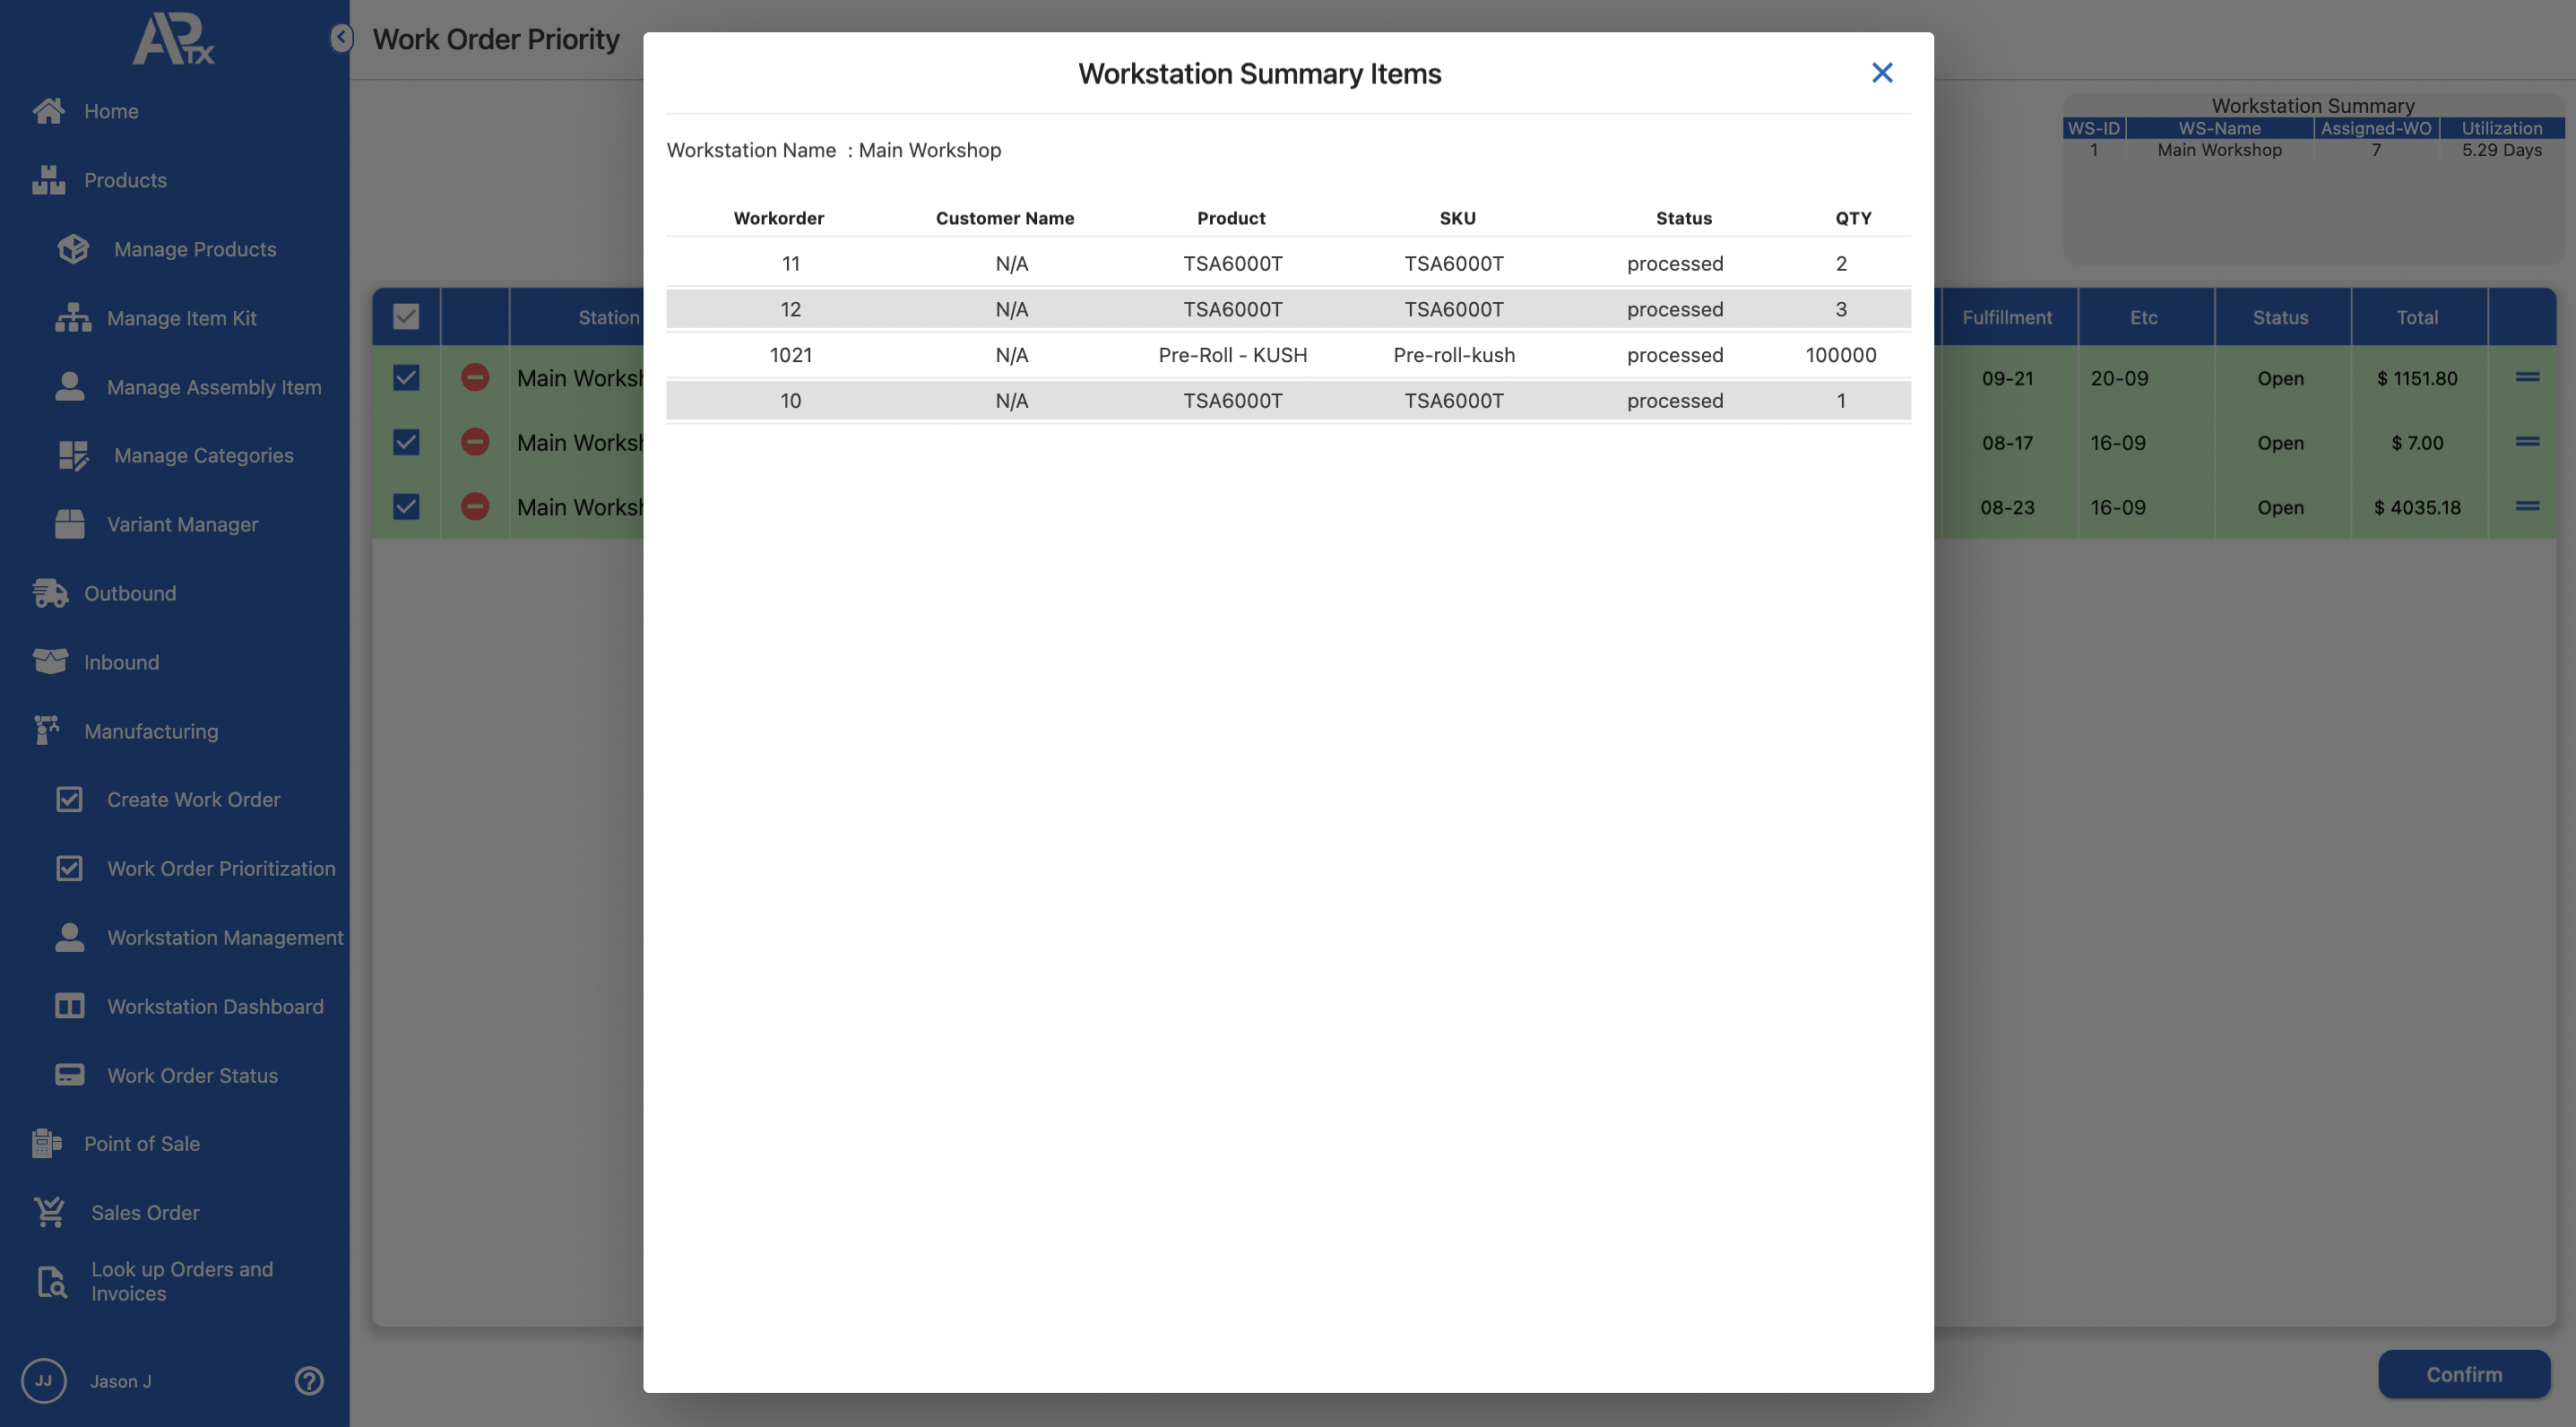2576x1427 pixels.
Task: Click the Manage Item Kit hierarchy icon
Action: (x=72, y=318)
